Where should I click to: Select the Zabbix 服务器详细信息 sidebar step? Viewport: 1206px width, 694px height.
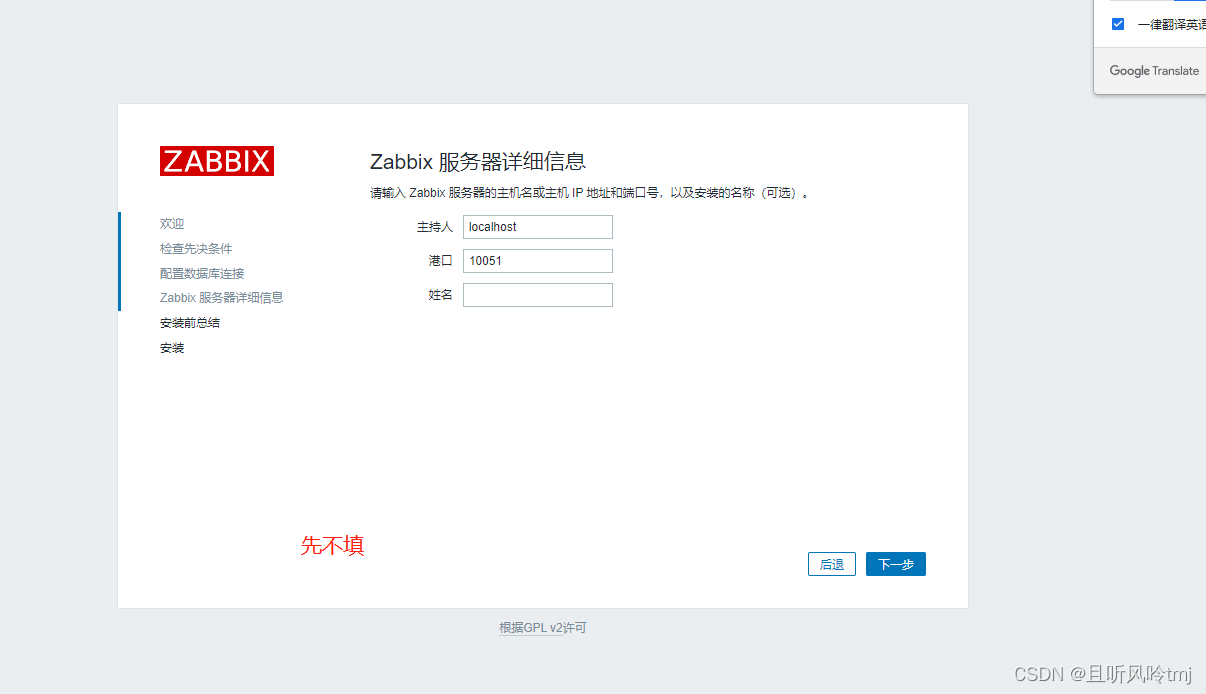click(222, 298)
